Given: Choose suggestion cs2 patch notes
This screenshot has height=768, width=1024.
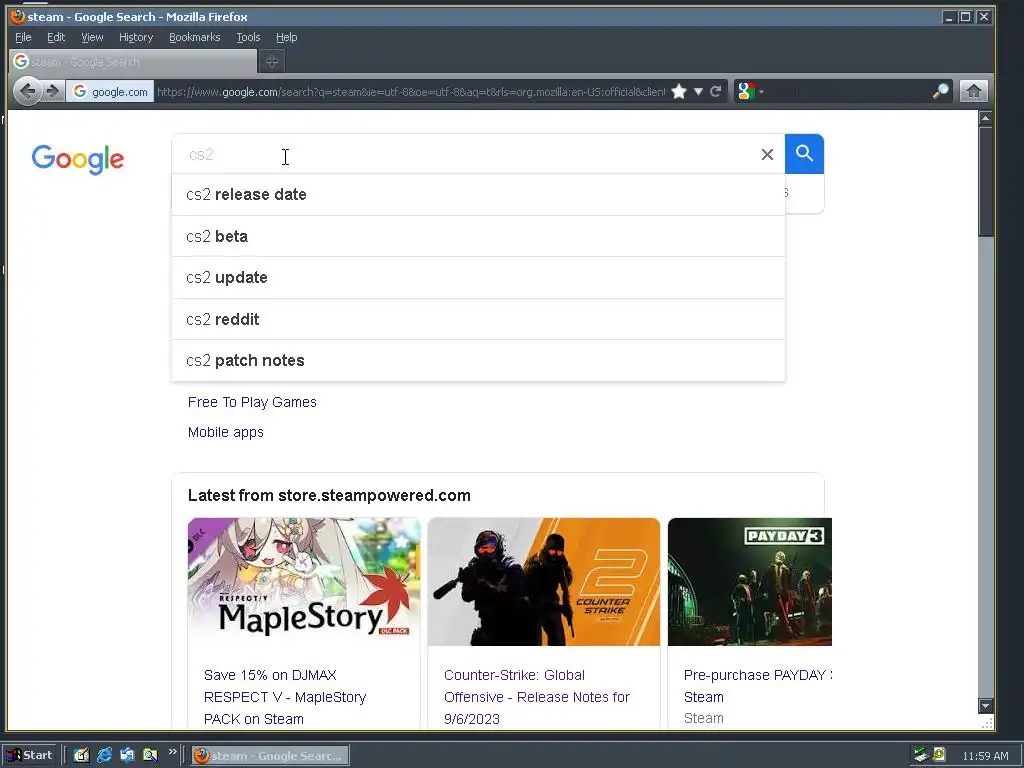Looking at the screenshot, I should tap(478, 360).
